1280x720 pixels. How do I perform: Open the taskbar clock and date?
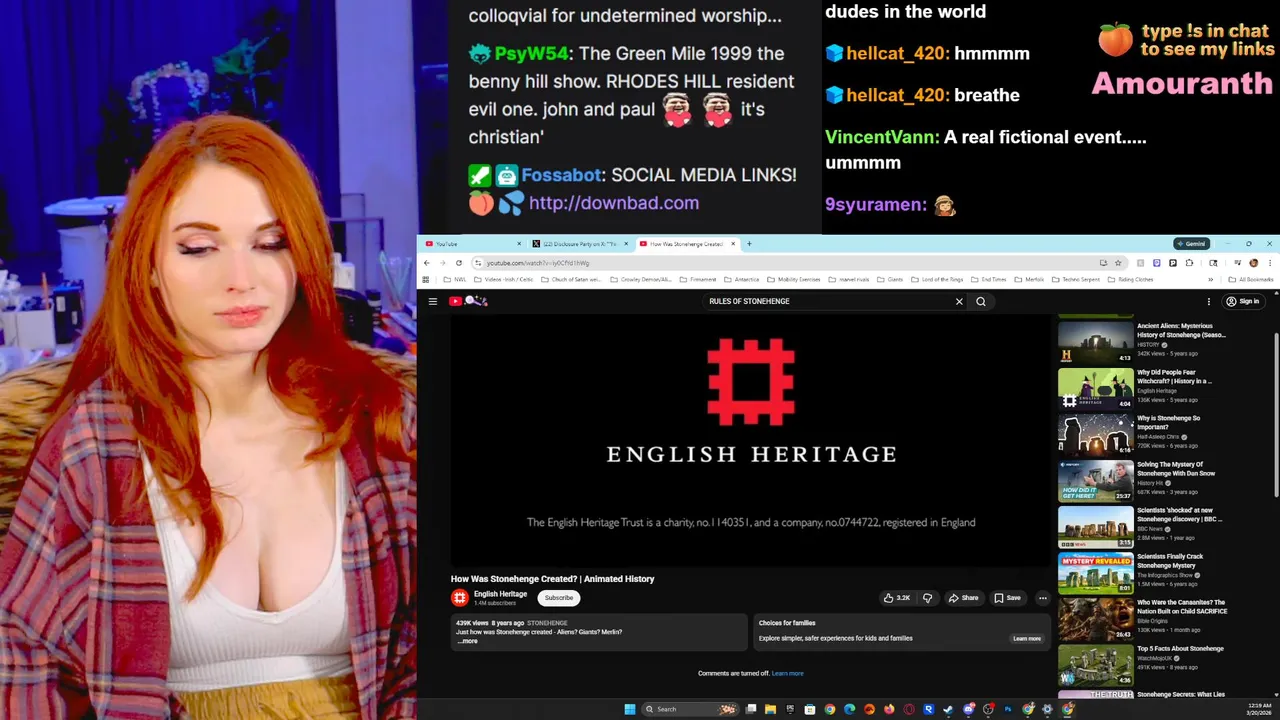[x=1259, y=709]
